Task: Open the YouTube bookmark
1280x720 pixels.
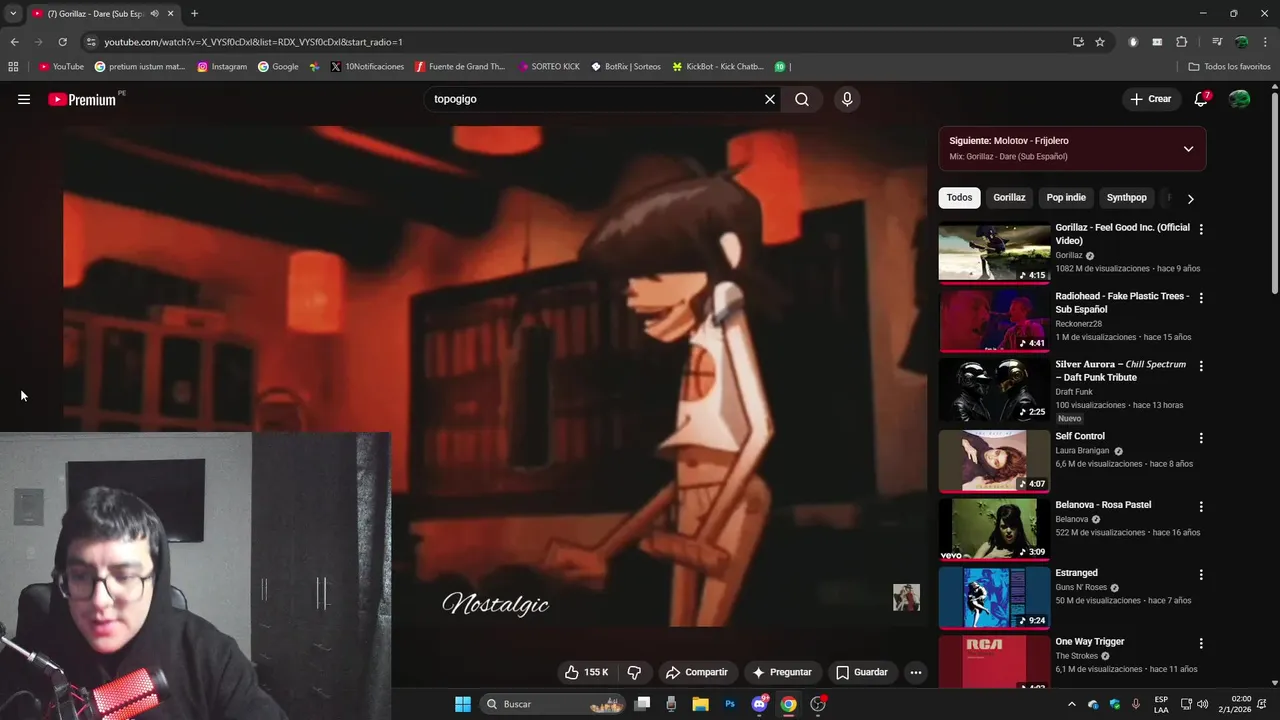Action: (61, 66)
